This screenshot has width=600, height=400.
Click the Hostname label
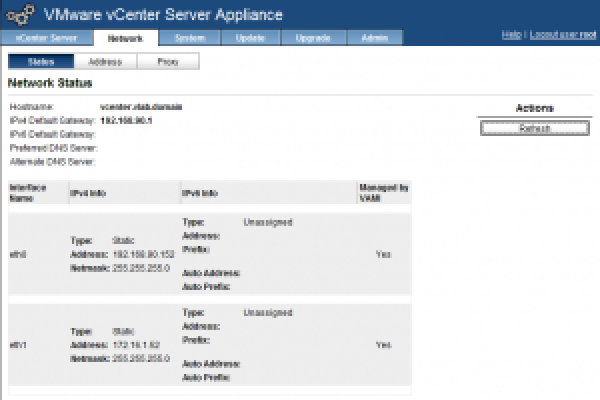tap(32, 107)
